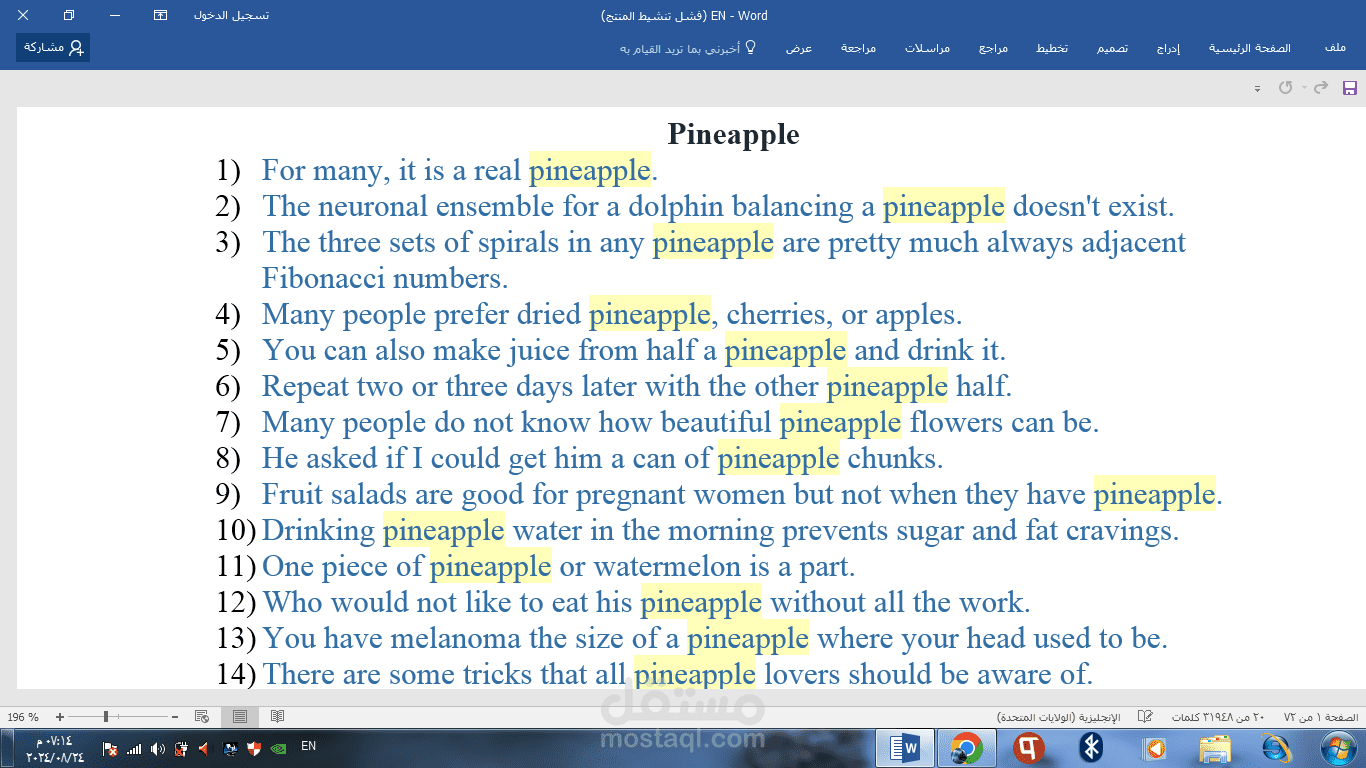Click Fibonacci in sentence 3
1366x768 pixels.
pos(323,278)
